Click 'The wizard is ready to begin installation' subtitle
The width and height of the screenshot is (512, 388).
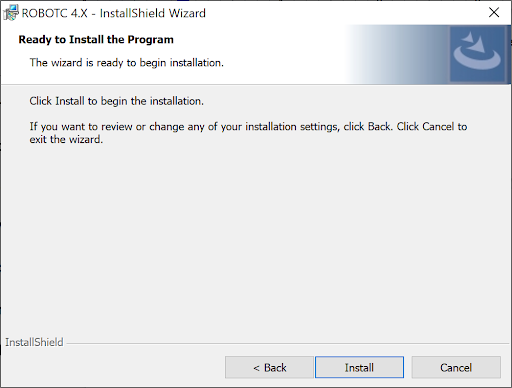point(127,63)
